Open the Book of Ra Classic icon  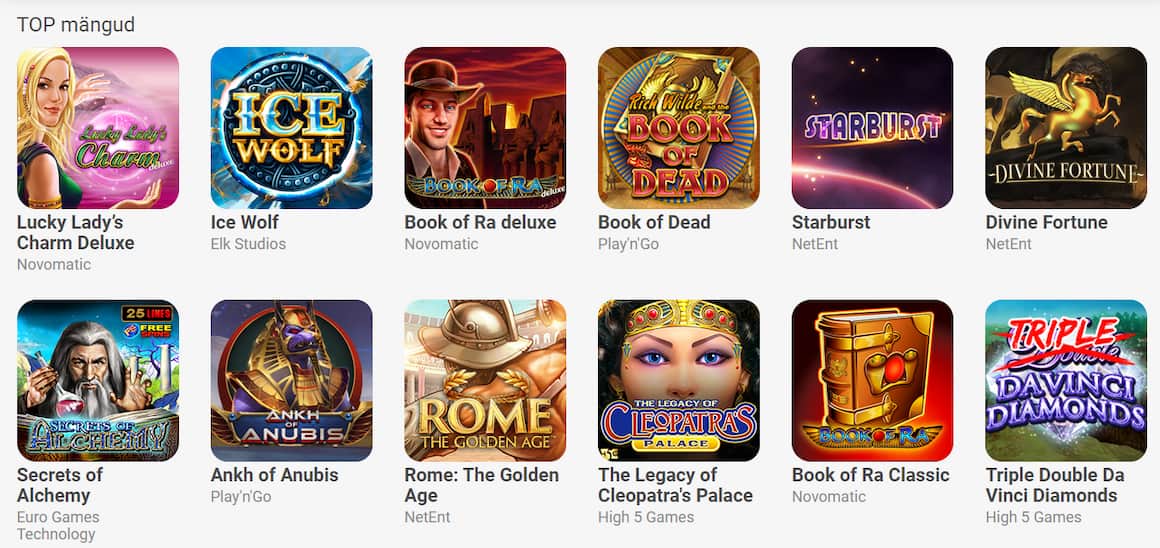[873, 380]
